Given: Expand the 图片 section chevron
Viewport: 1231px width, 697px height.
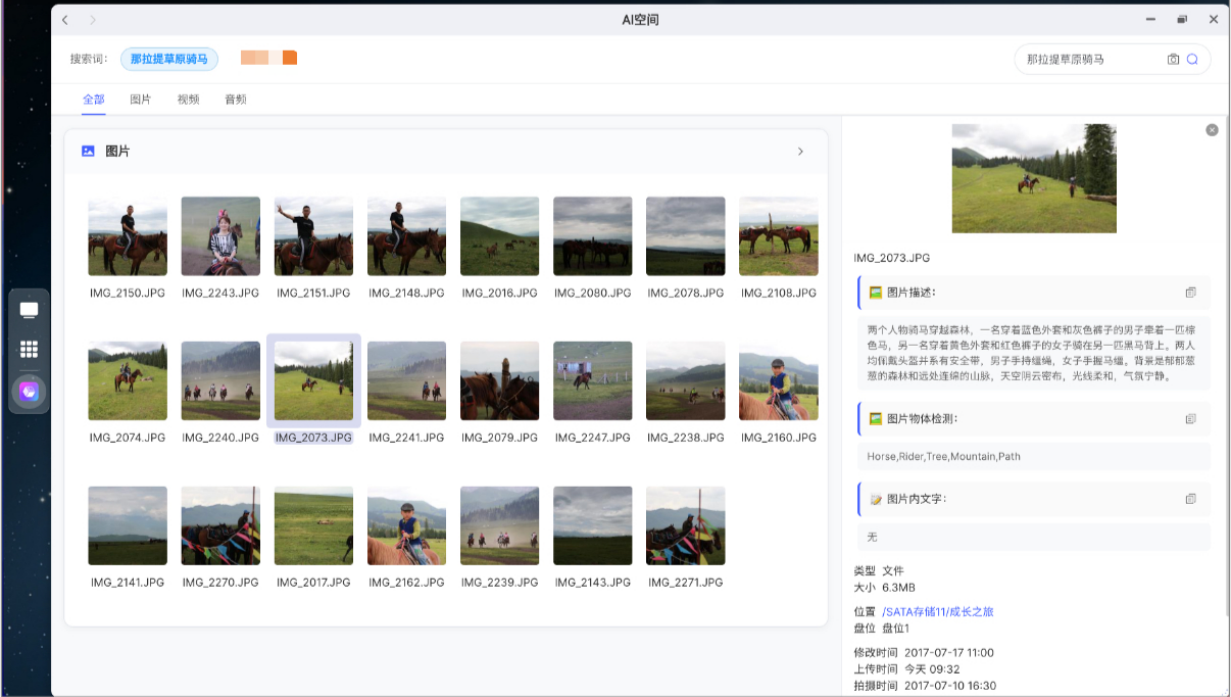Looking at the screenshot, I should pyautogui.click(x=800, y=152).
